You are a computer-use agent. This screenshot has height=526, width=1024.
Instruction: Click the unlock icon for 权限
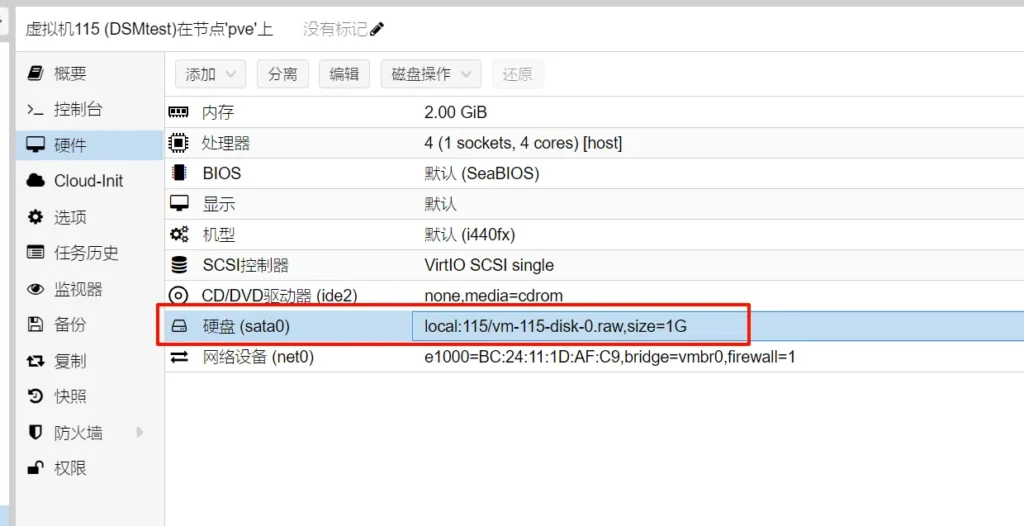(x=36, y=468)
